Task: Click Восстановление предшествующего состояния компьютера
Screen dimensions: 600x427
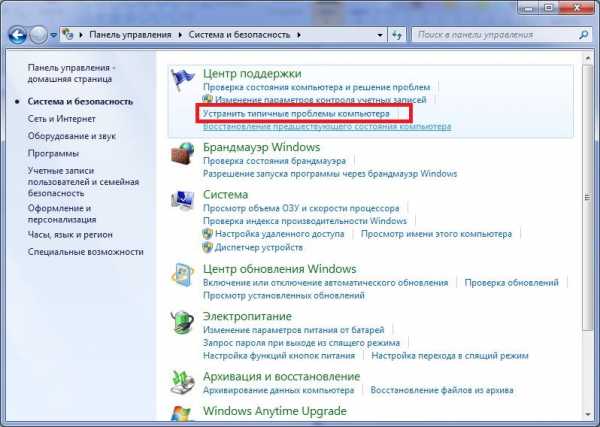Action: tap(327, 126)
